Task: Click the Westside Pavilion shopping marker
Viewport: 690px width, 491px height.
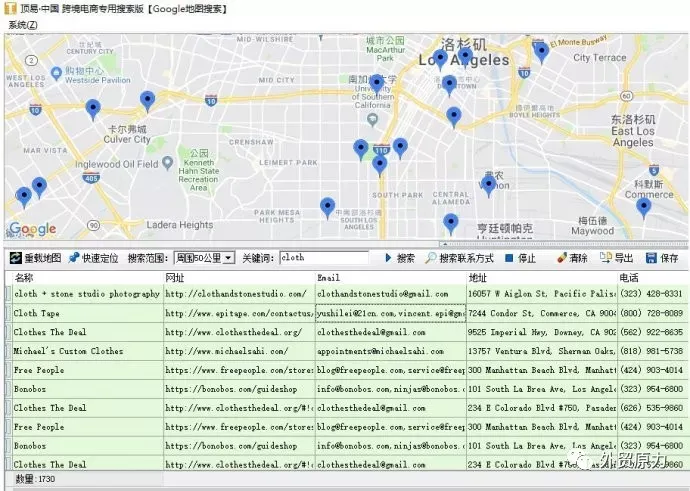Action: tap(56, 73)
